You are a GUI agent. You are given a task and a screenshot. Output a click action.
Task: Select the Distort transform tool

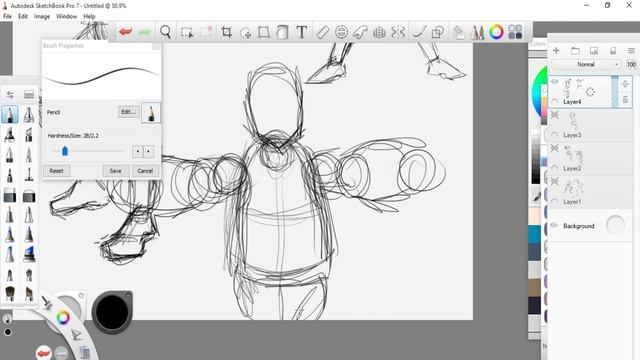(264, 32)
